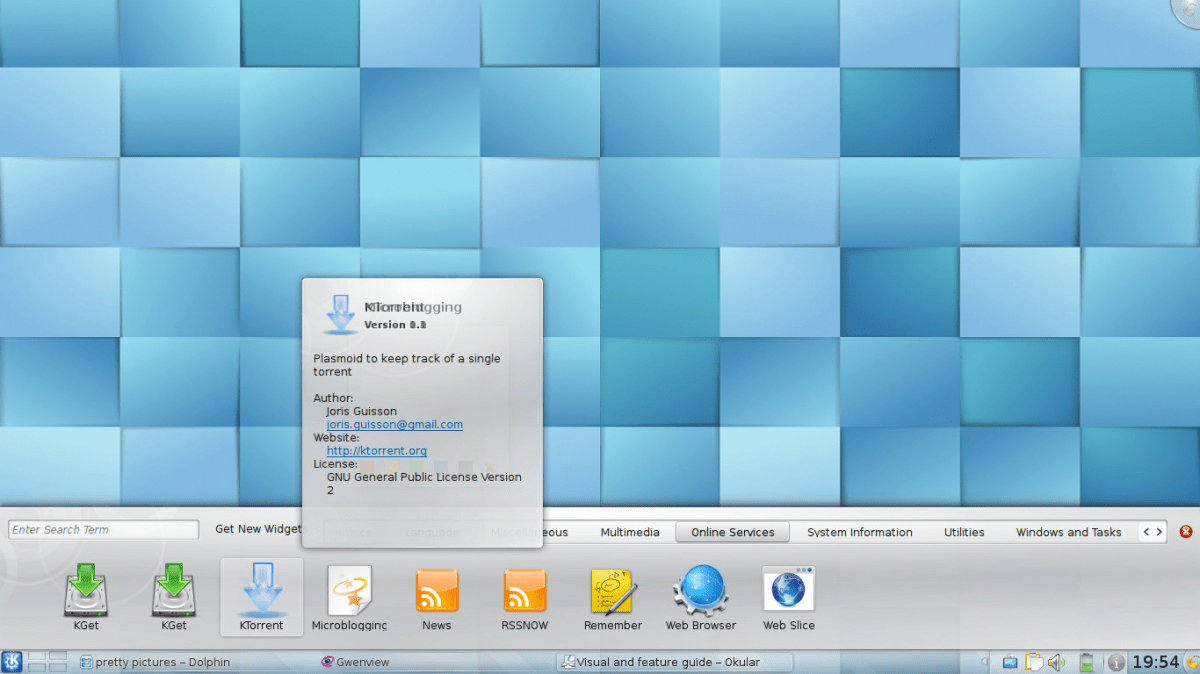Open the joris.guisson@gmail.com email link
This screenshot has height=674, width=1200.
point(394,424)
